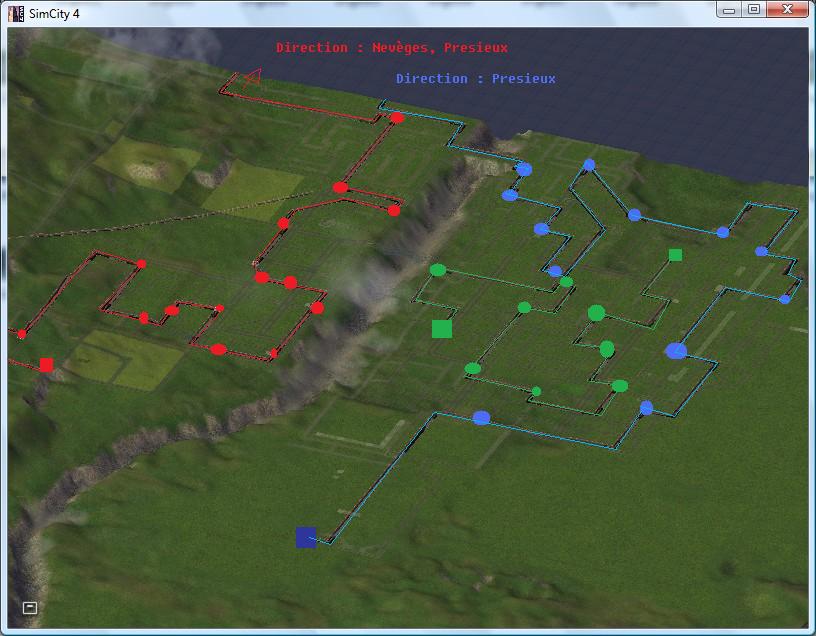This screenshot has width=816, height=636.
Task: Click the red triangle outline marker
Action: pyautogui.click(x=253, y=75)
